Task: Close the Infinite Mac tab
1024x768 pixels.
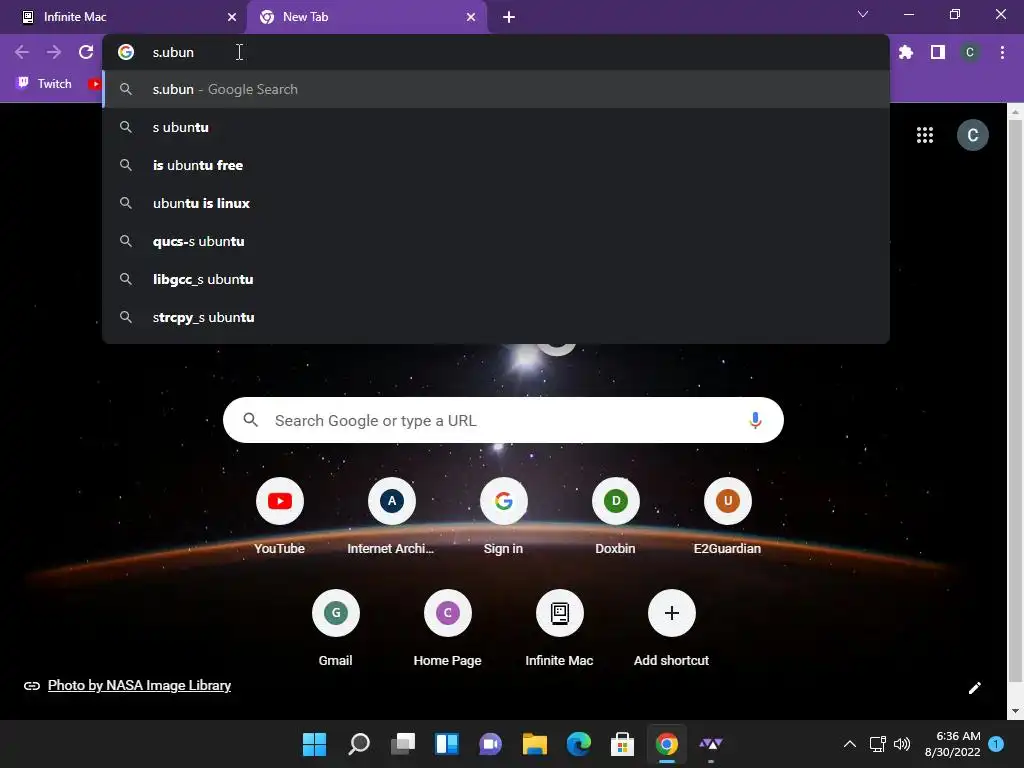Action: (x=232, y=17)
